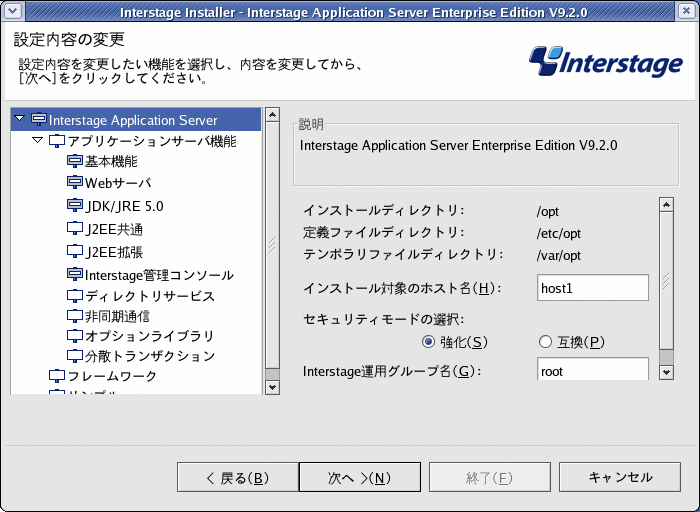
Task: Toggle the Interstage管理コンソール component icon
Action: click(75, 274)
